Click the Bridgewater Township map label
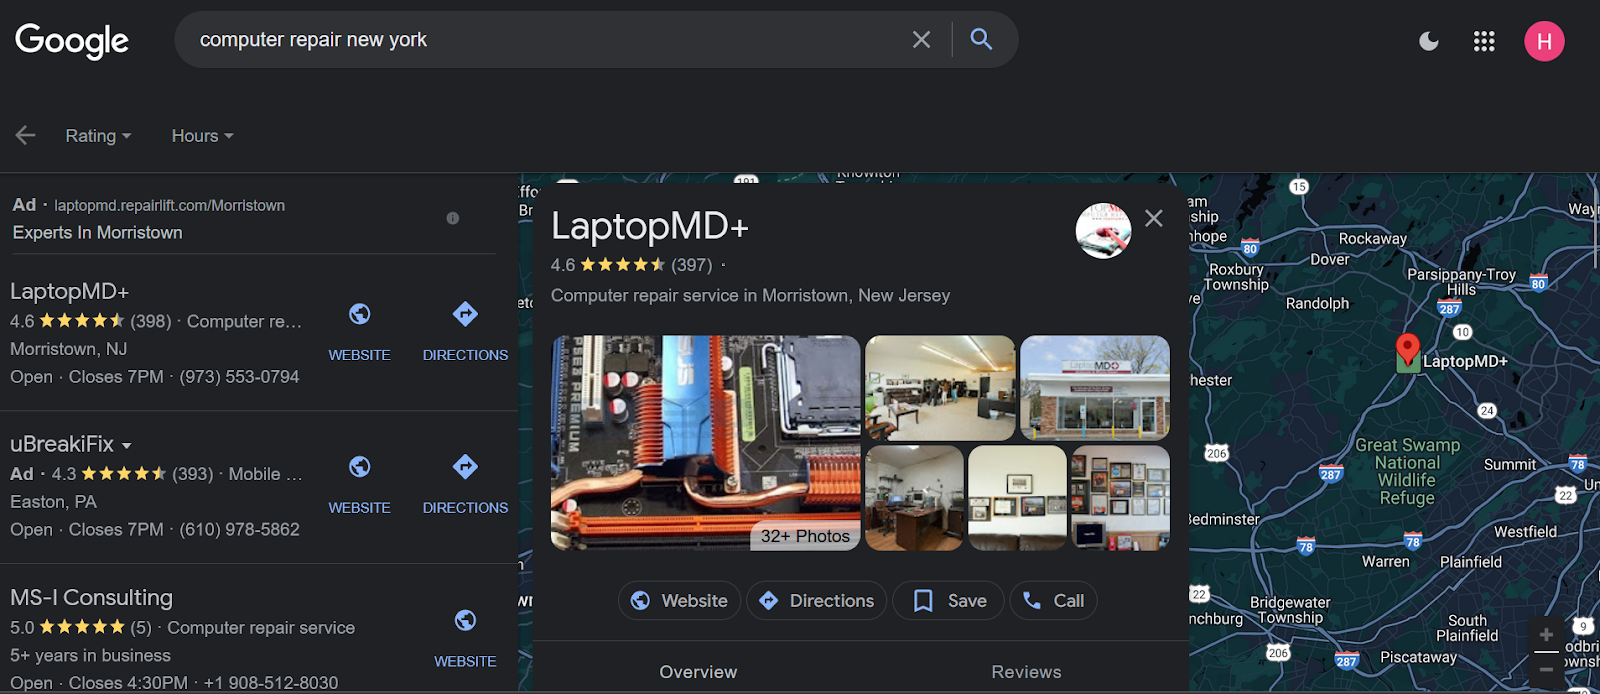This screenshot has width=1600, height=694. click(x=1290, y=610)
